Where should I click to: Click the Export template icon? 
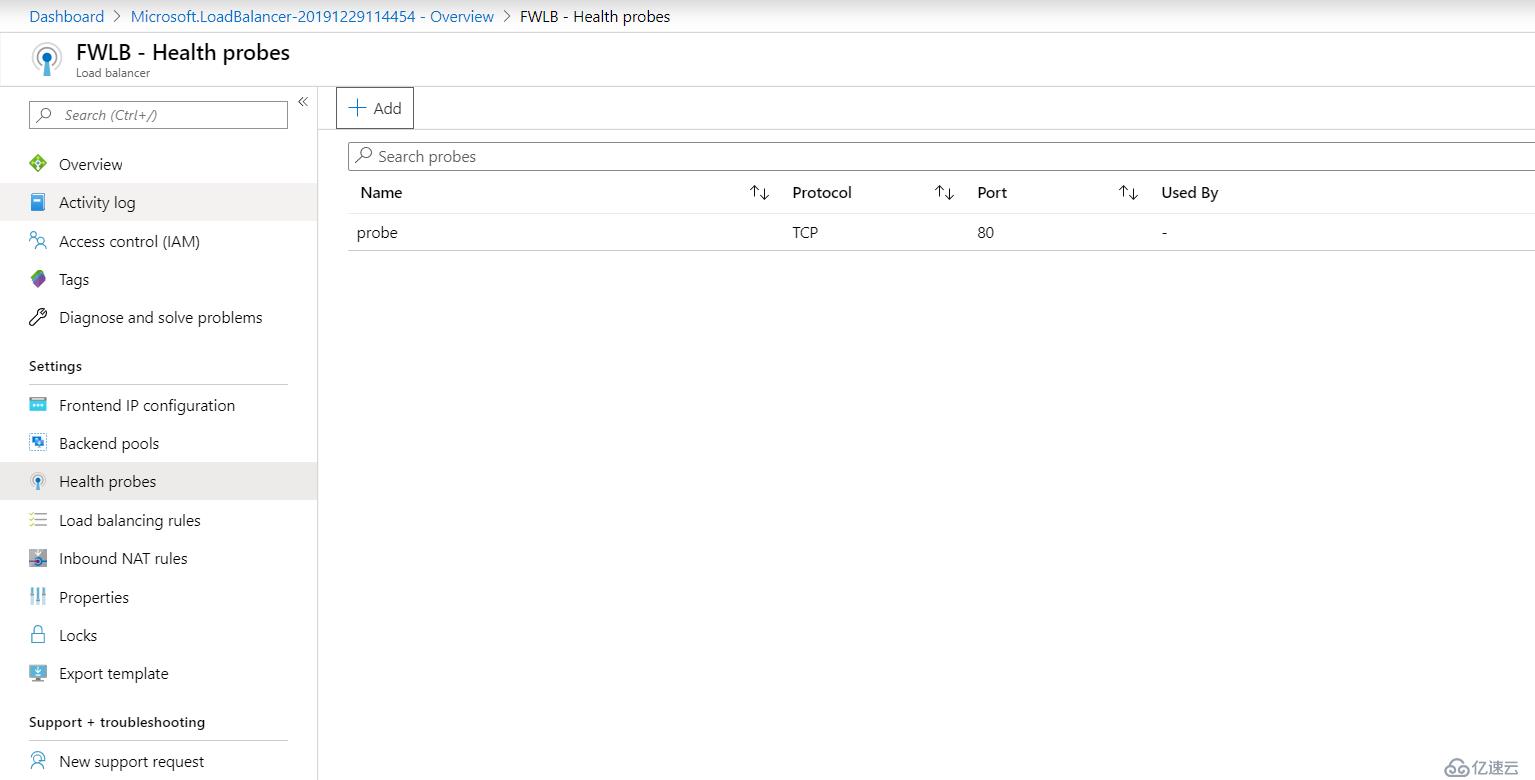click(38, 673)
